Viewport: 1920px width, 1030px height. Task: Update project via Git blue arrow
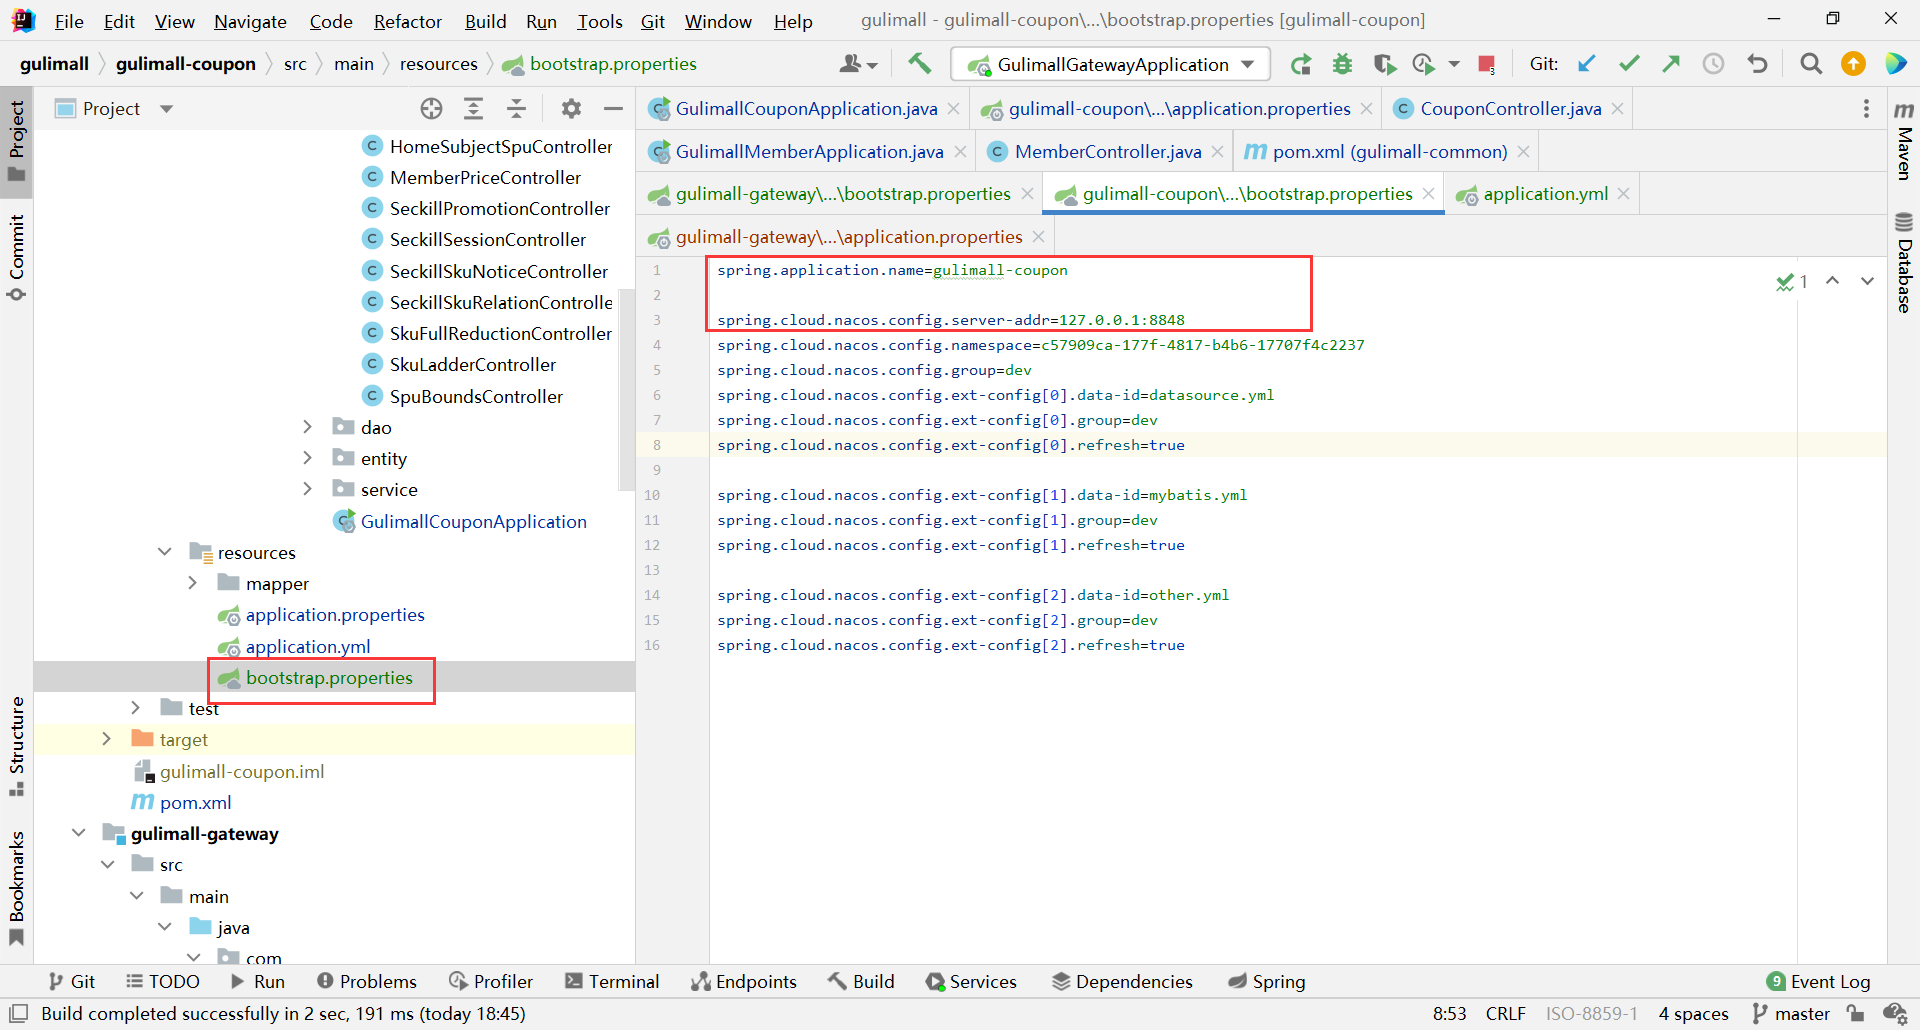[1587, 64]
